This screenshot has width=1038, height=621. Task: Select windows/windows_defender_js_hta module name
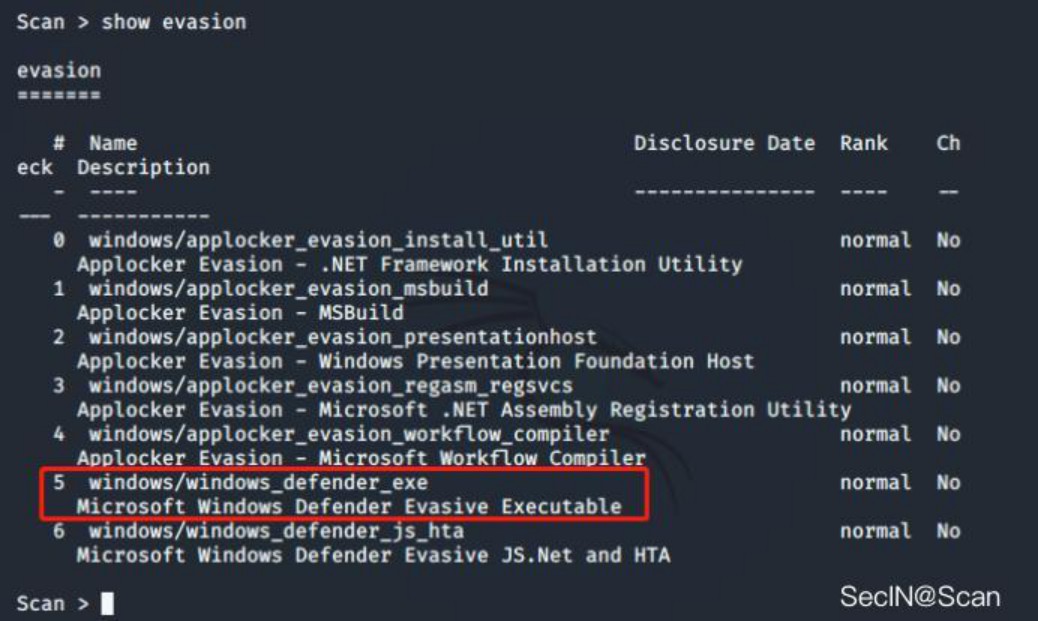[x=276, y=531]
